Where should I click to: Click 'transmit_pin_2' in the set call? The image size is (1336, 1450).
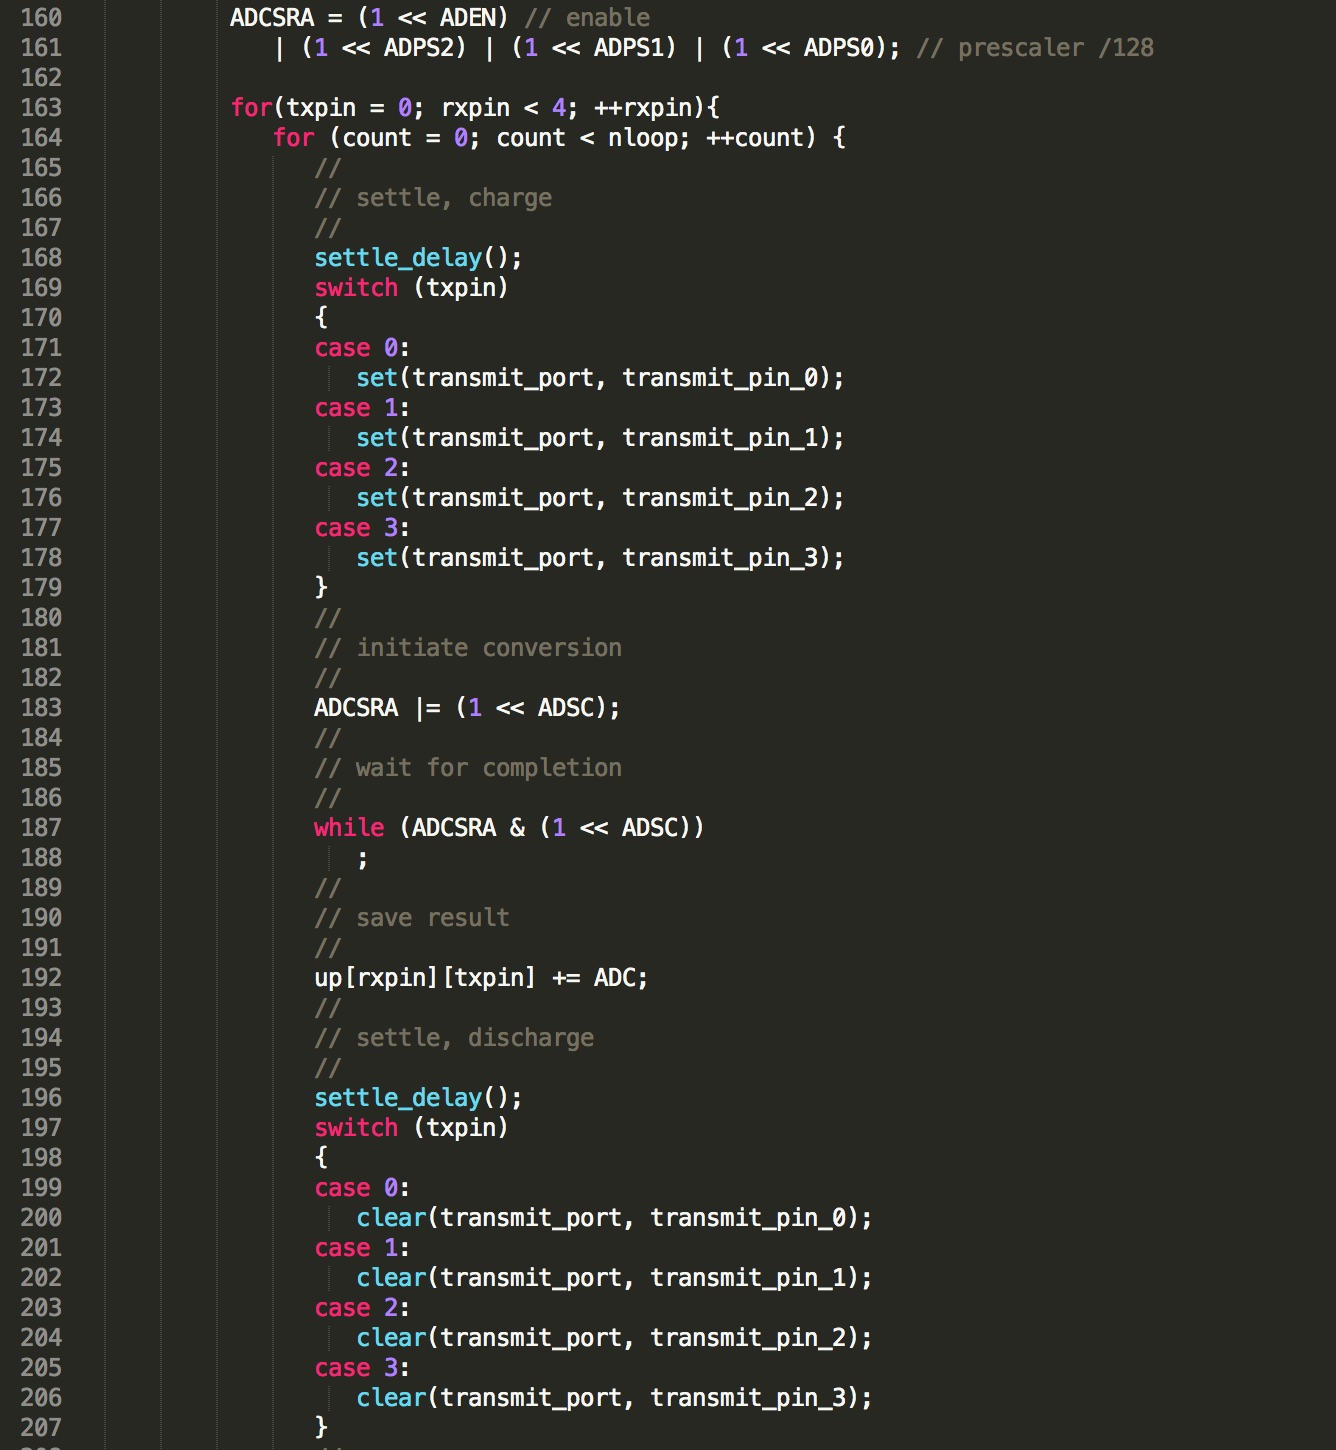pos(720,498)
